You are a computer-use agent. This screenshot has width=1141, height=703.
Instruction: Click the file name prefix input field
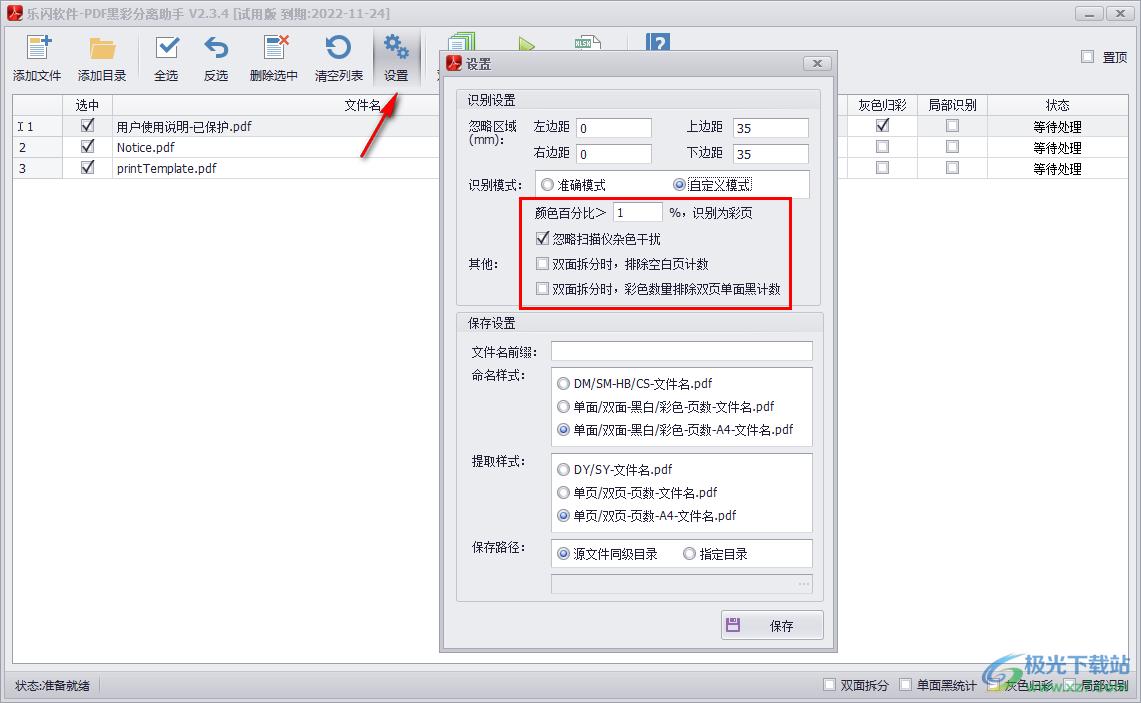click(681, 351)
